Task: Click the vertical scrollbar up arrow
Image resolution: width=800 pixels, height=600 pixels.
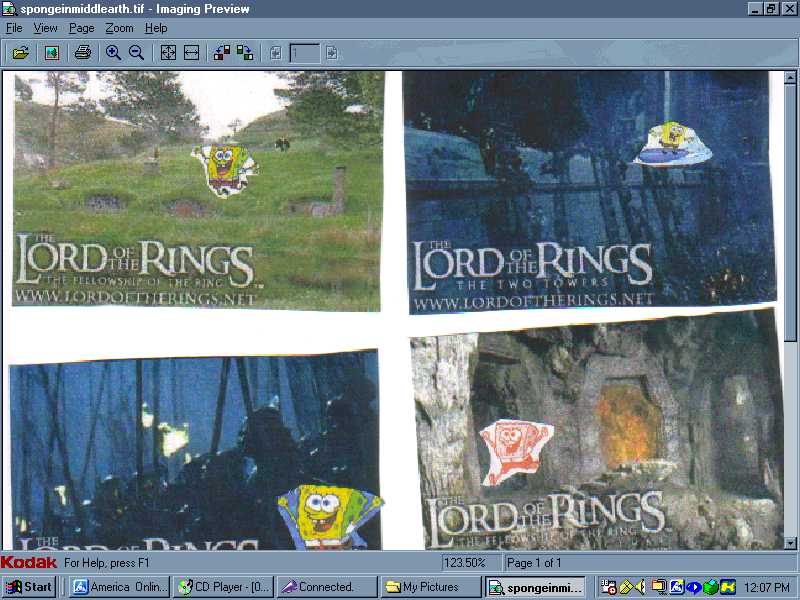Action: [790, 78]
